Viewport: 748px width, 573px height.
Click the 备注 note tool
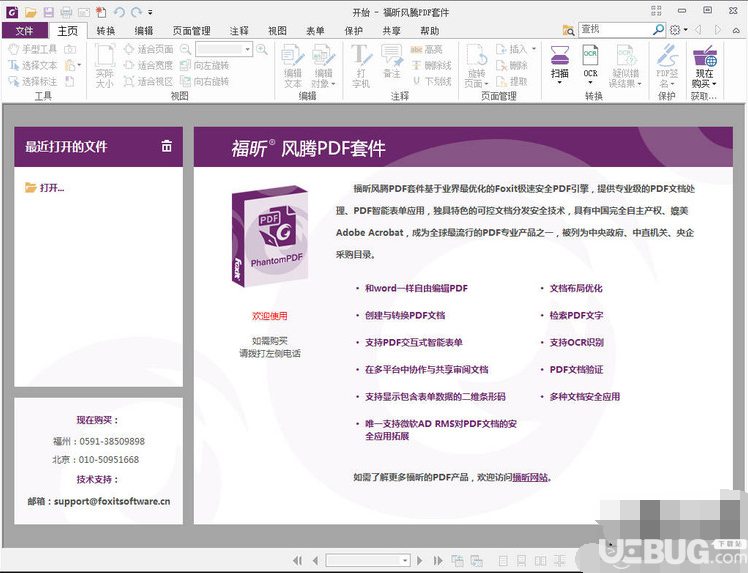[x=391, y=61]
